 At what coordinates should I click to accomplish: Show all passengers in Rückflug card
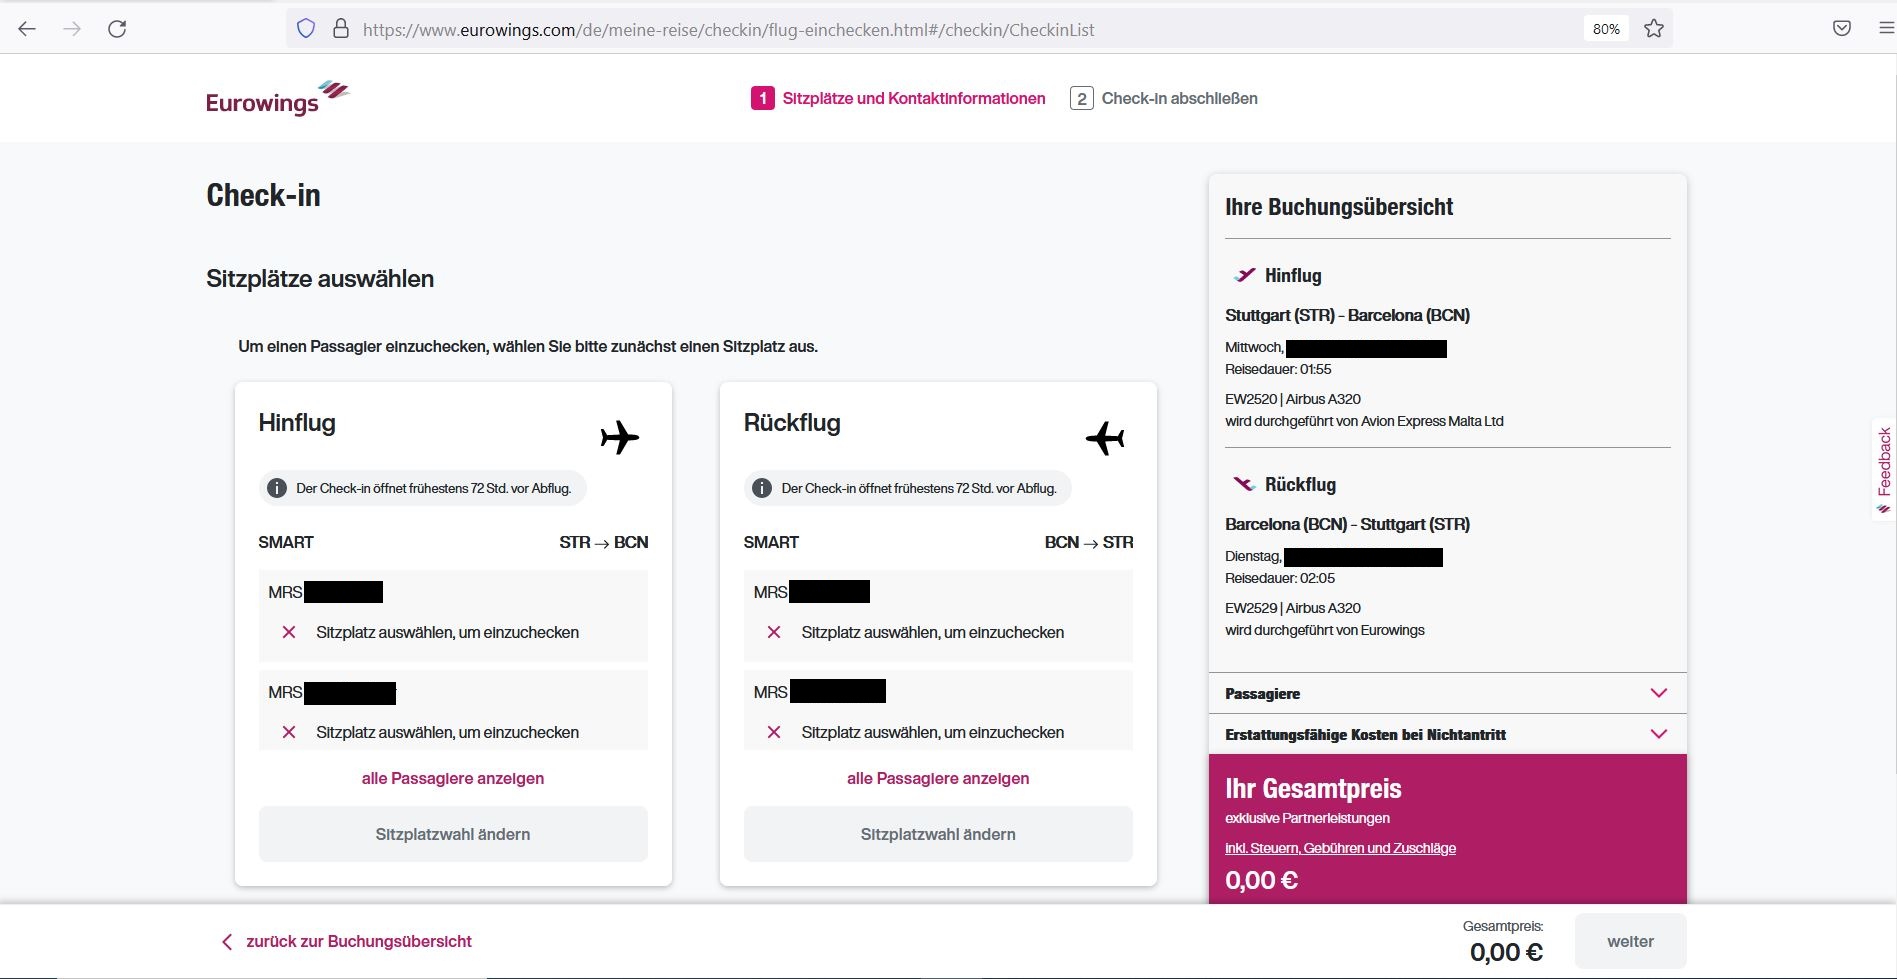pos(938,778)
